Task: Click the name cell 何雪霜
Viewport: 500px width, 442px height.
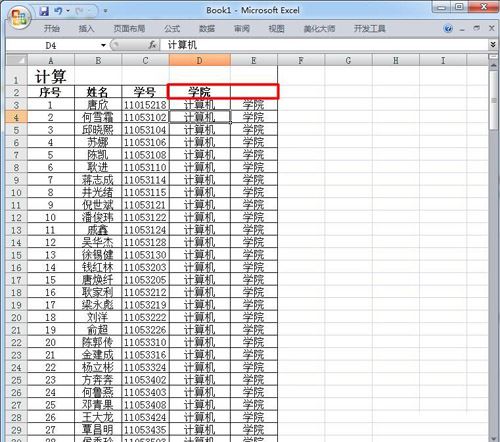Action: coord(98,117)
